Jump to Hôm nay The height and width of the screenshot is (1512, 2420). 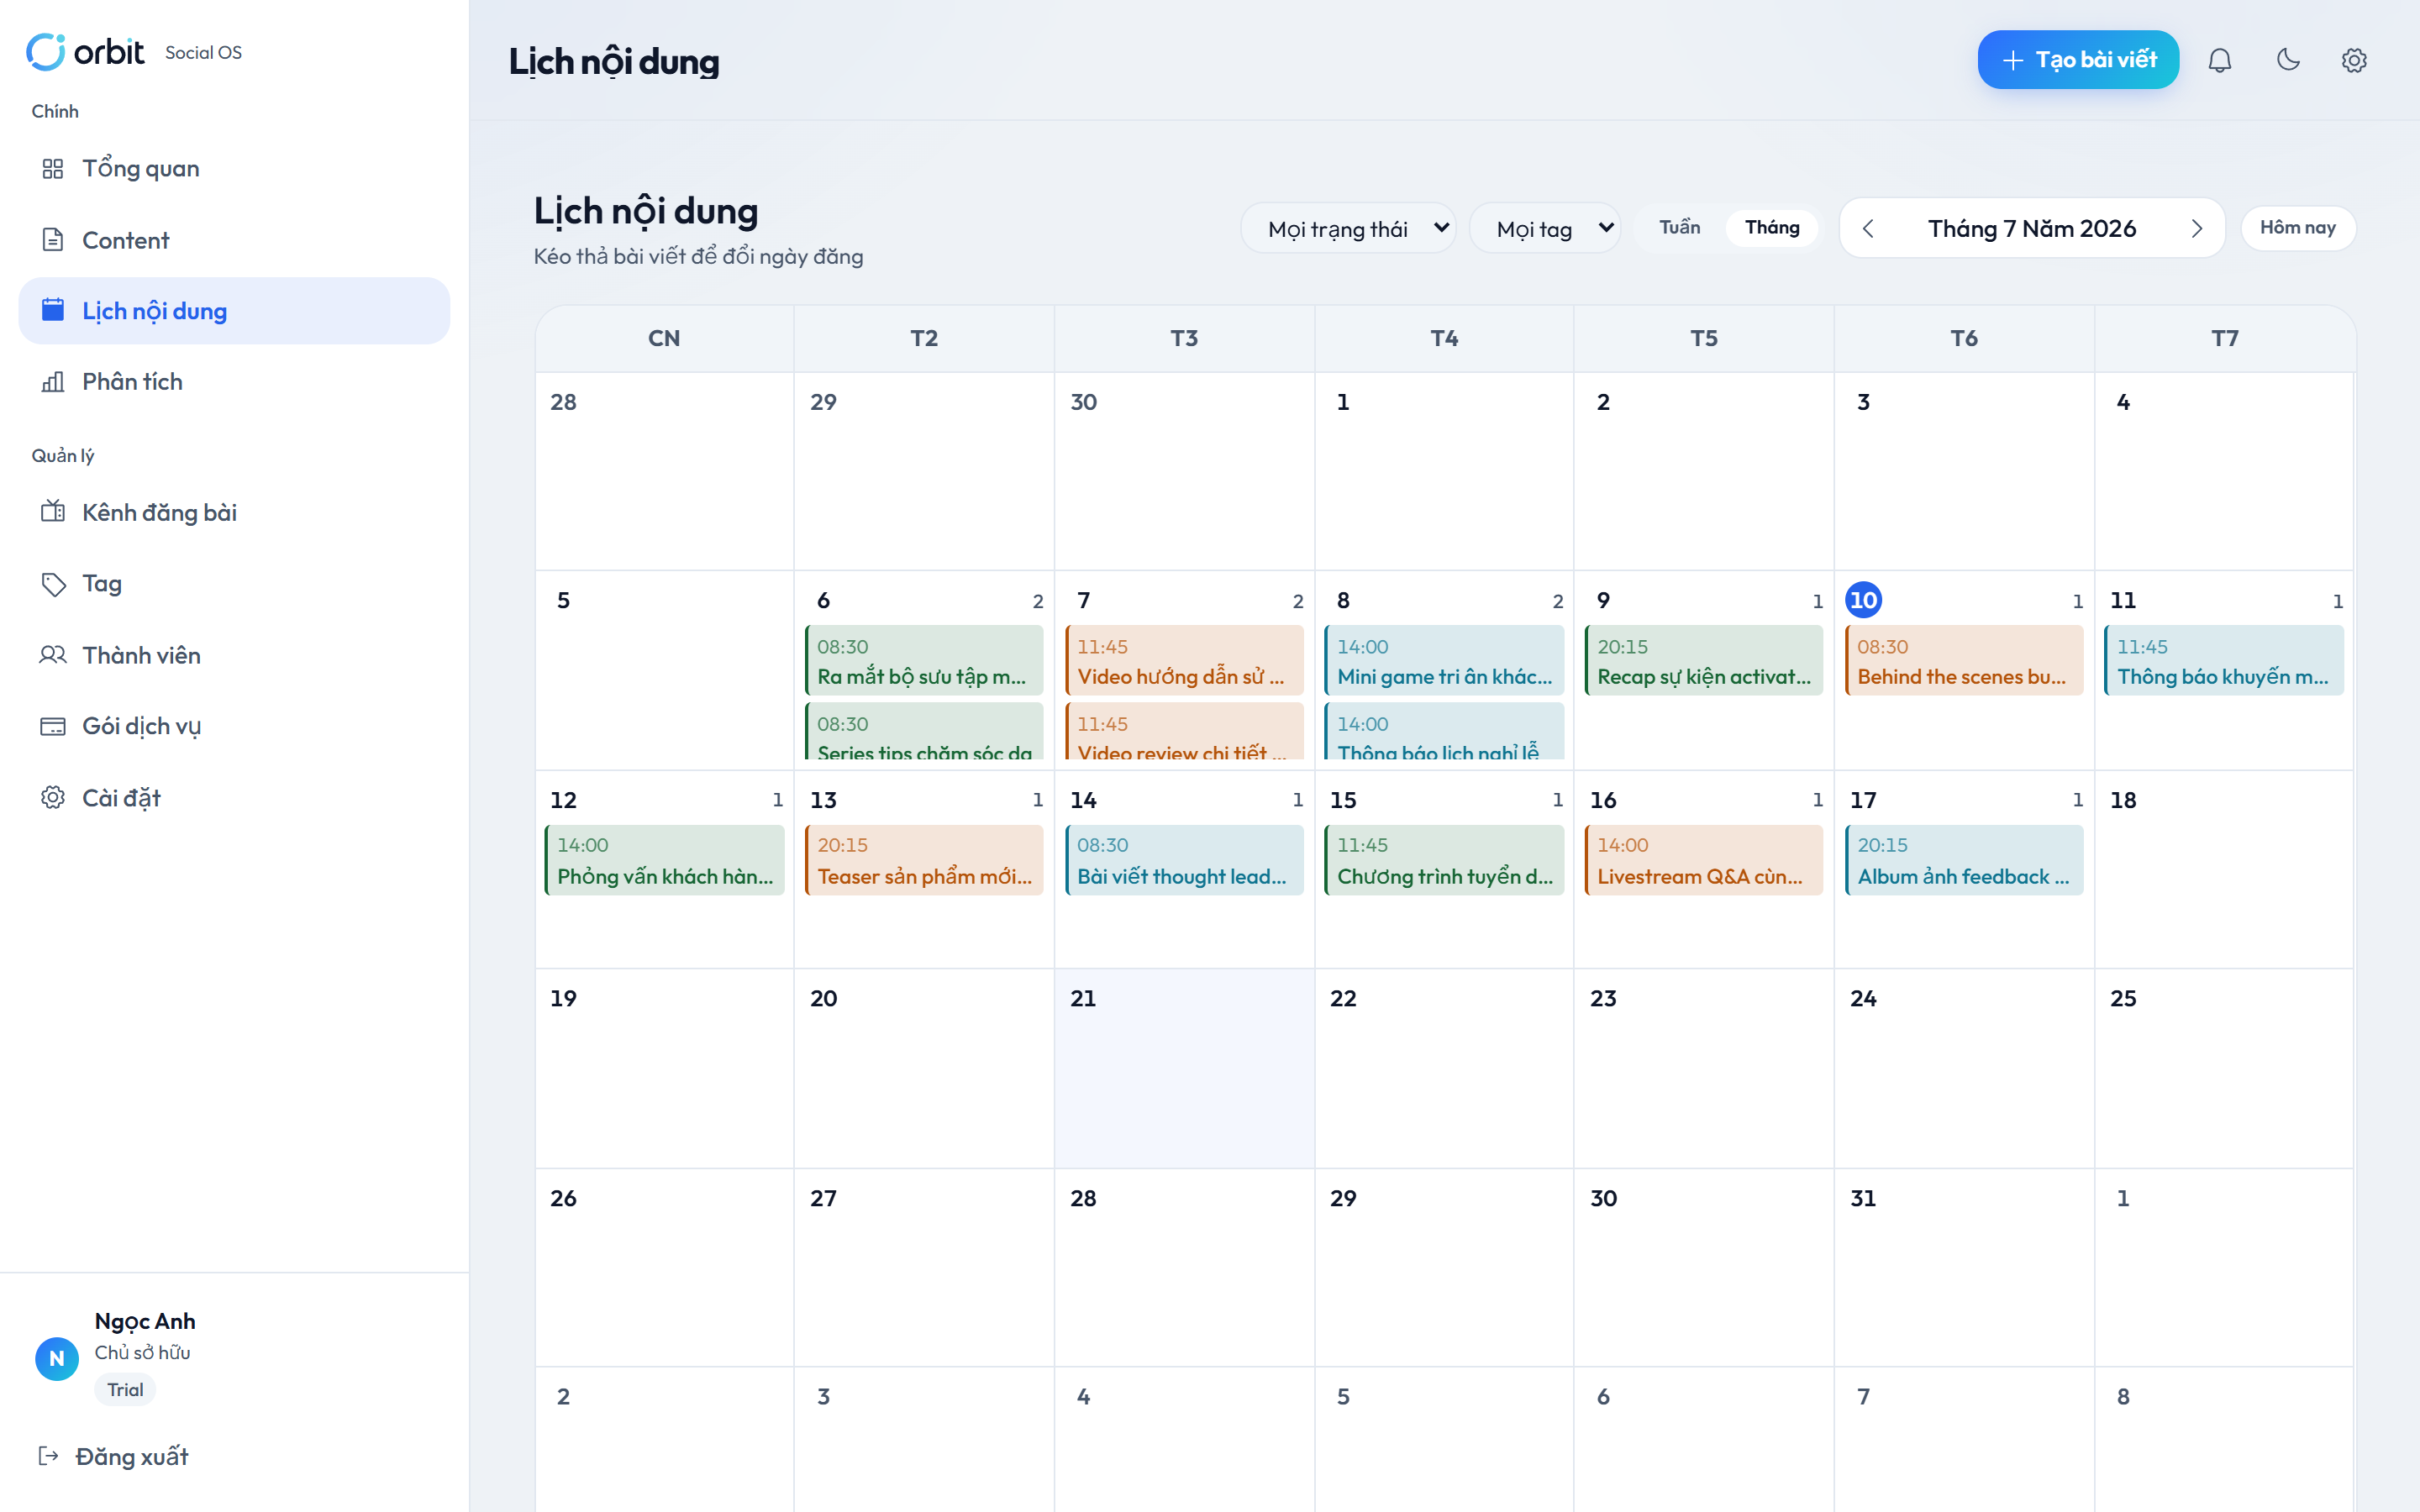tap(2298, 228)
